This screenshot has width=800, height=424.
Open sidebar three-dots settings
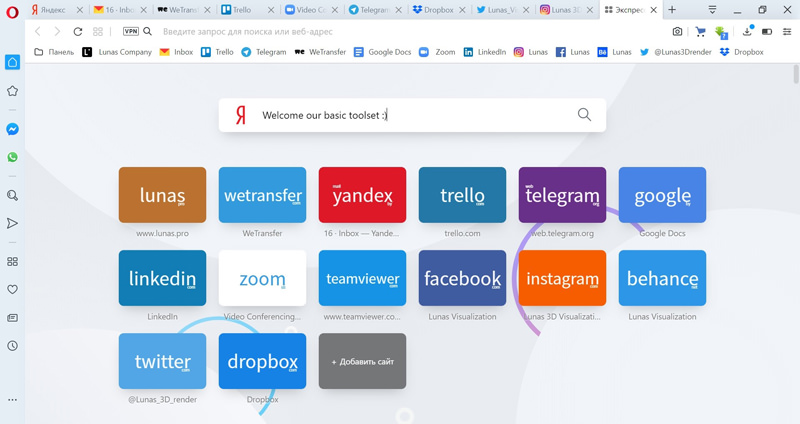click(x=12, y=400)
